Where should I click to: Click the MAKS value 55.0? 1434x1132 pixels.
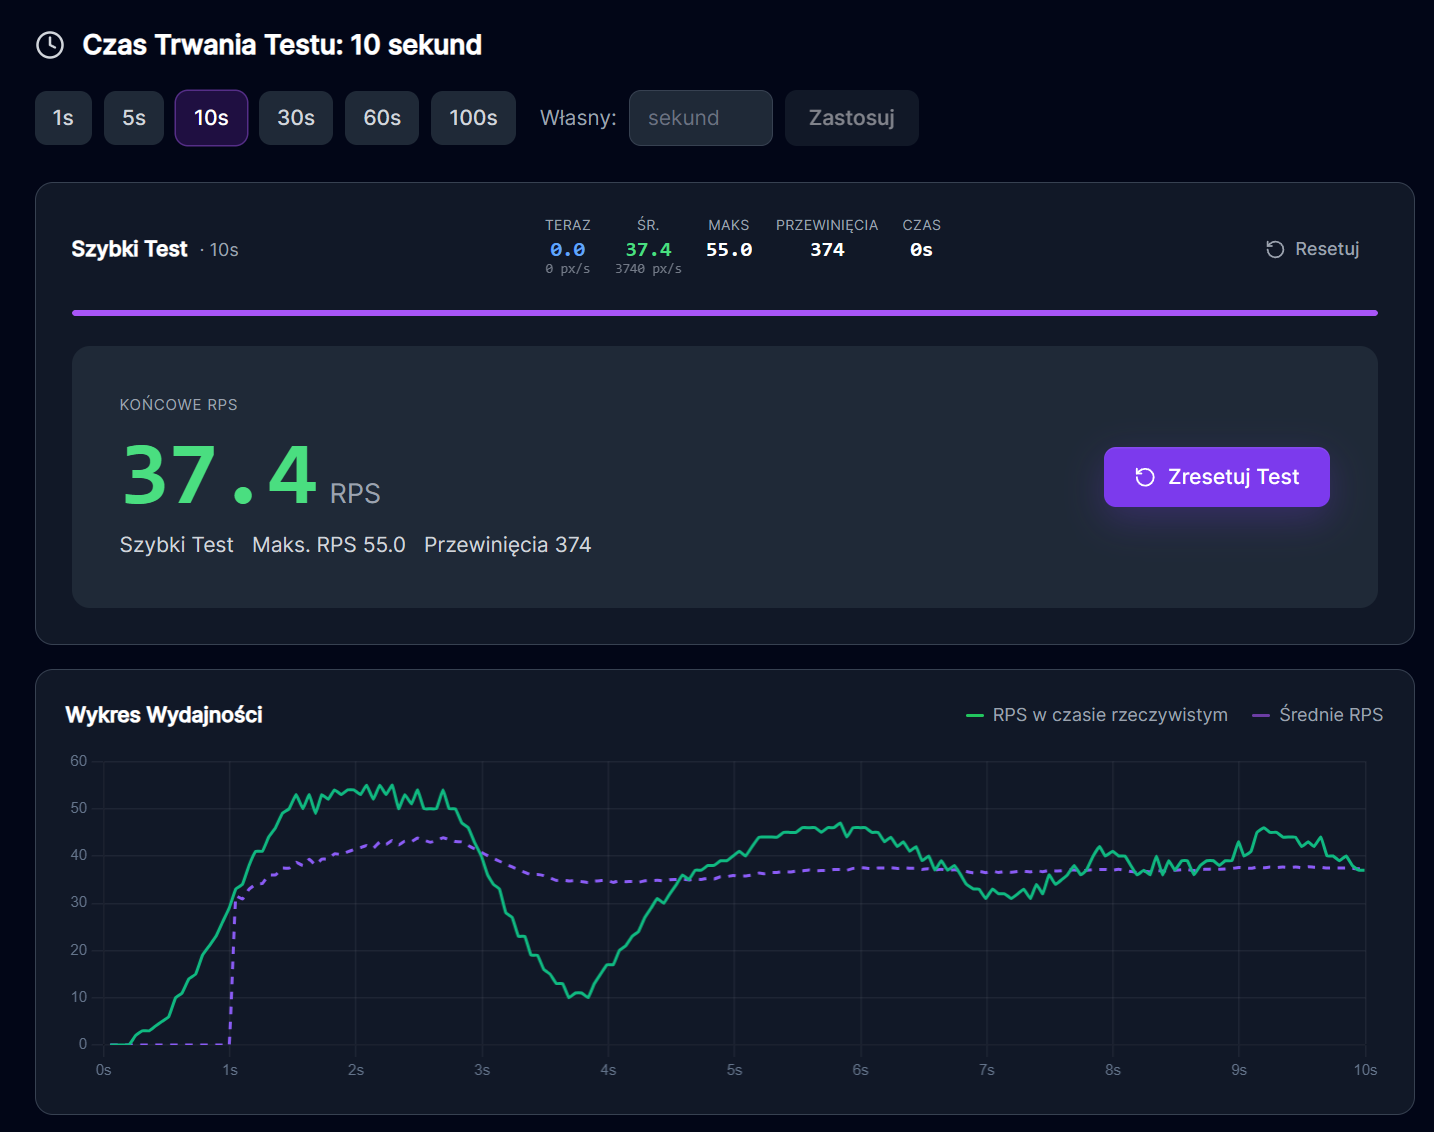click(x=729, y=250)
